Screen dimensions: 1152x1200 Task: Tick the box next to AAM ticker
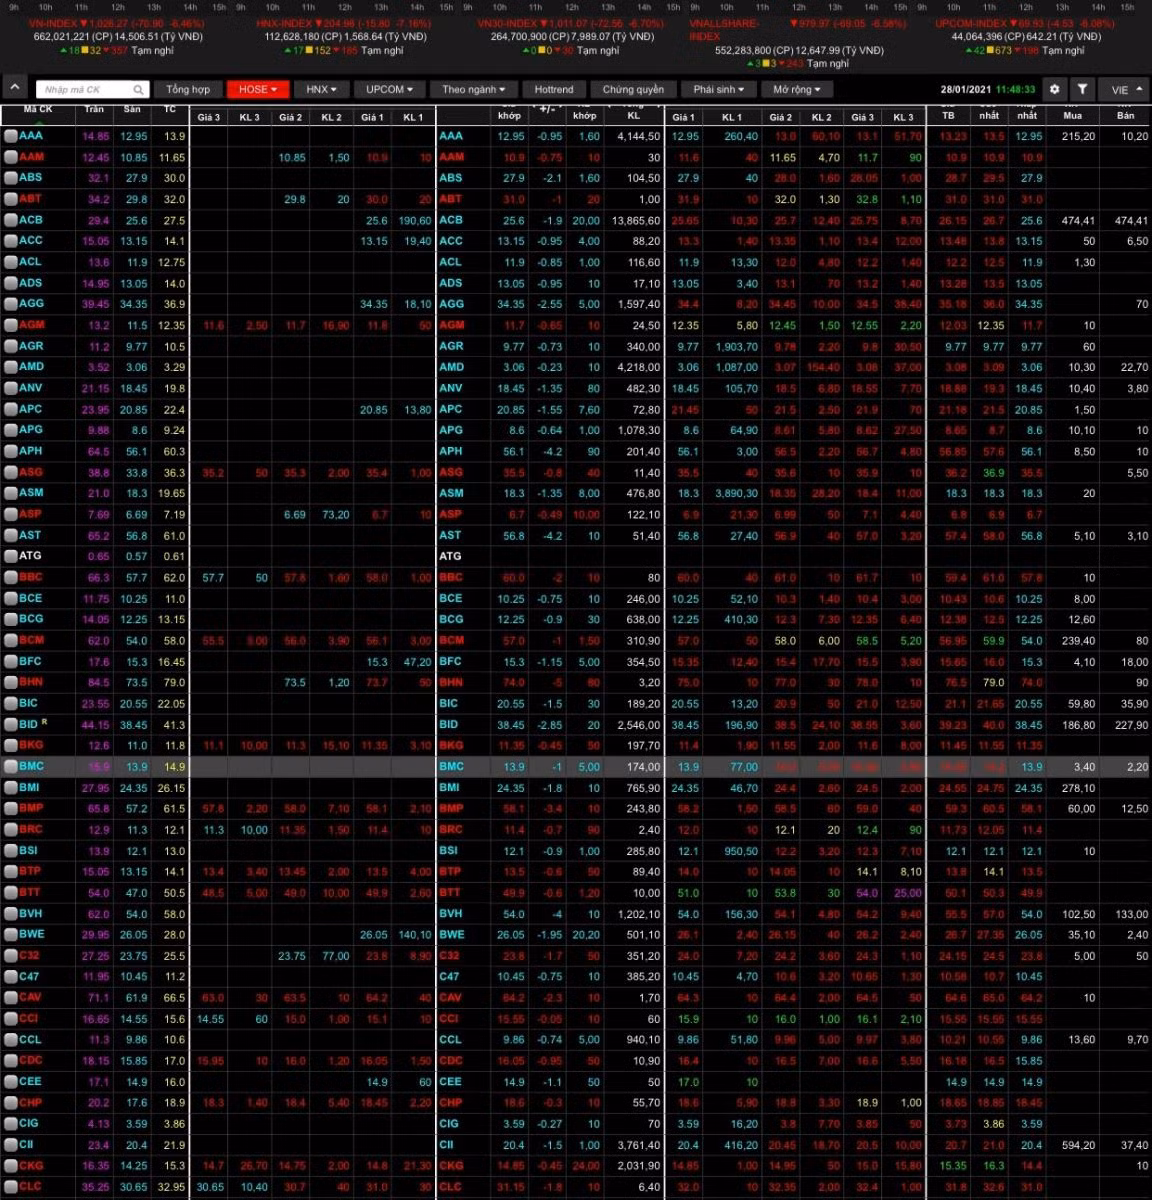pyautogui.click(x=10, y=157)
